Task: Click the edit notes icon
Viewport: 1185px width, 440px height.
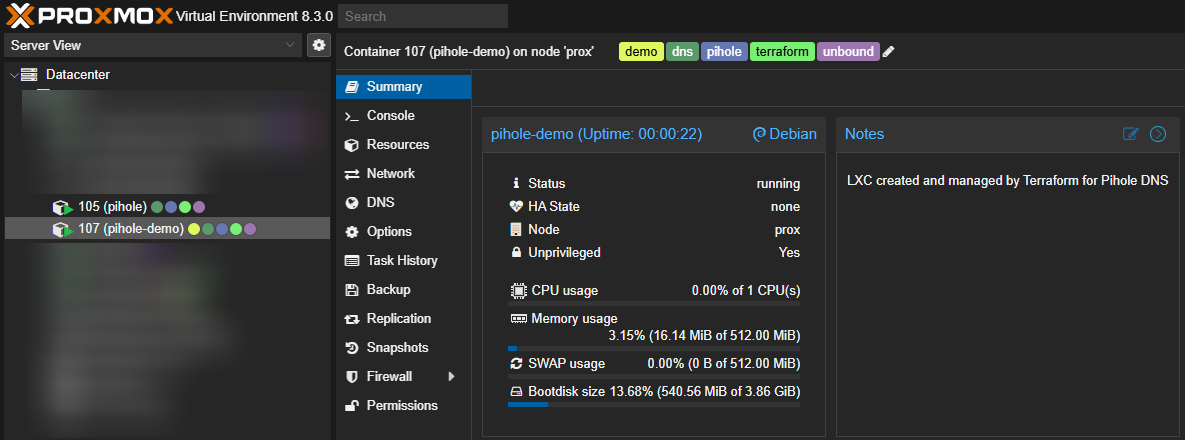Action: [1131, 134]
